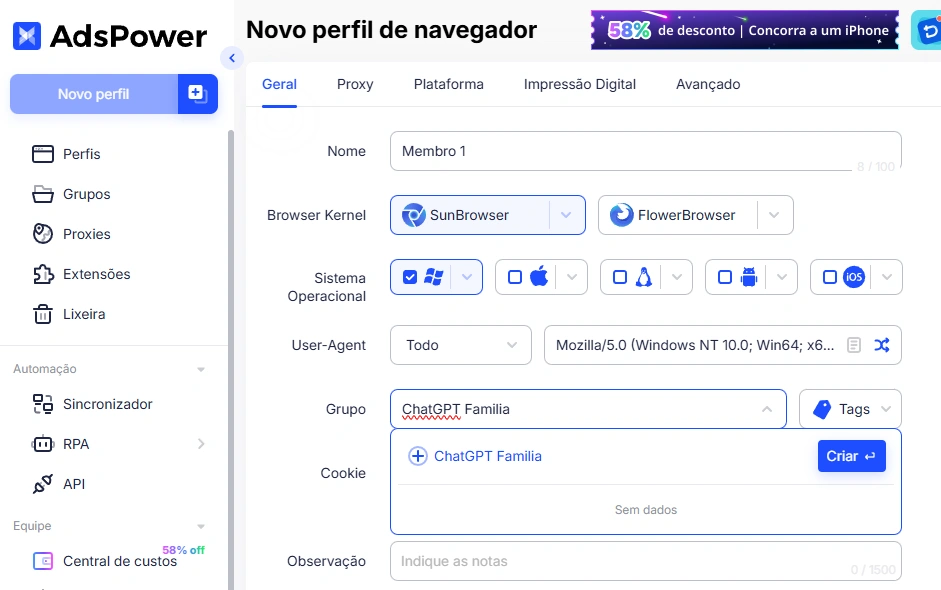This screenshot has height=590, width=941.
Task: Enable the macOS operating system checkbox
Action: [x=513, y=276]
